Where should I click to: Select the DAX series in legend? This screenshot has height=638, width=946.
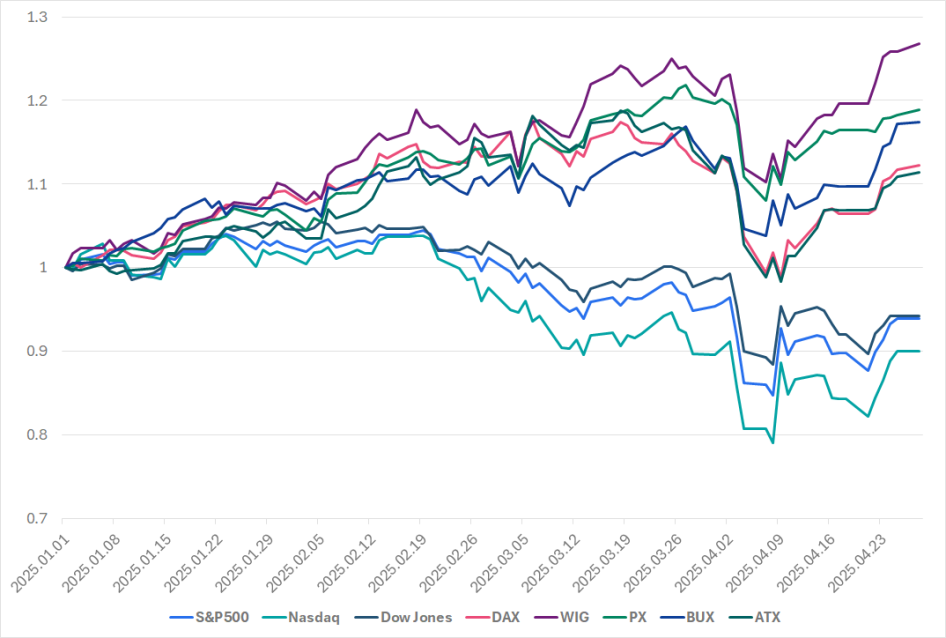(x=503, y=617)
